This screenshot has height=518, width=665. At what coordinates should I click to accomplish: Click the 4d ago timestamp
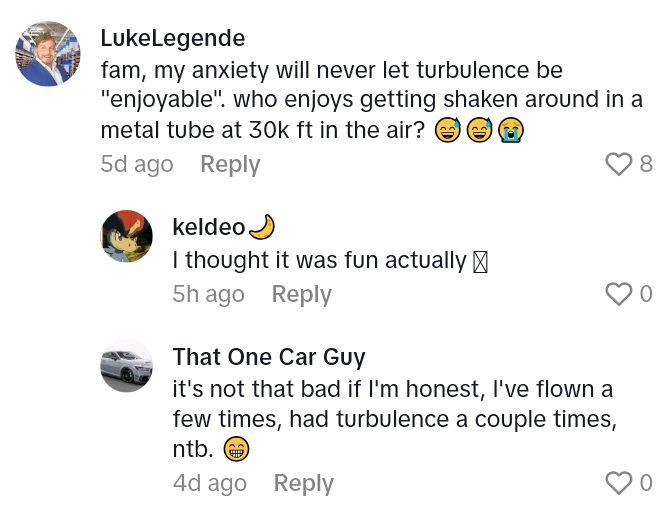pos(209,483)
